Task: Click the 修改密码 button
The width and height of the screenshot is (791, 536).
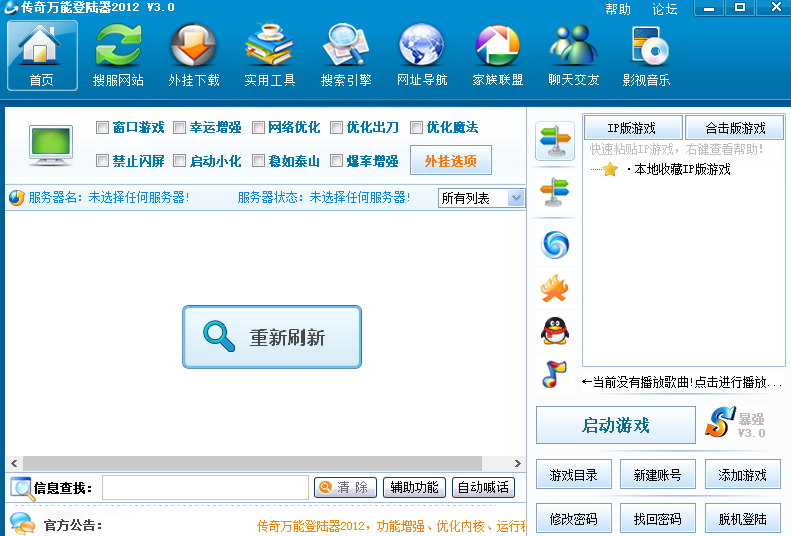Action: tap(574, 518)
